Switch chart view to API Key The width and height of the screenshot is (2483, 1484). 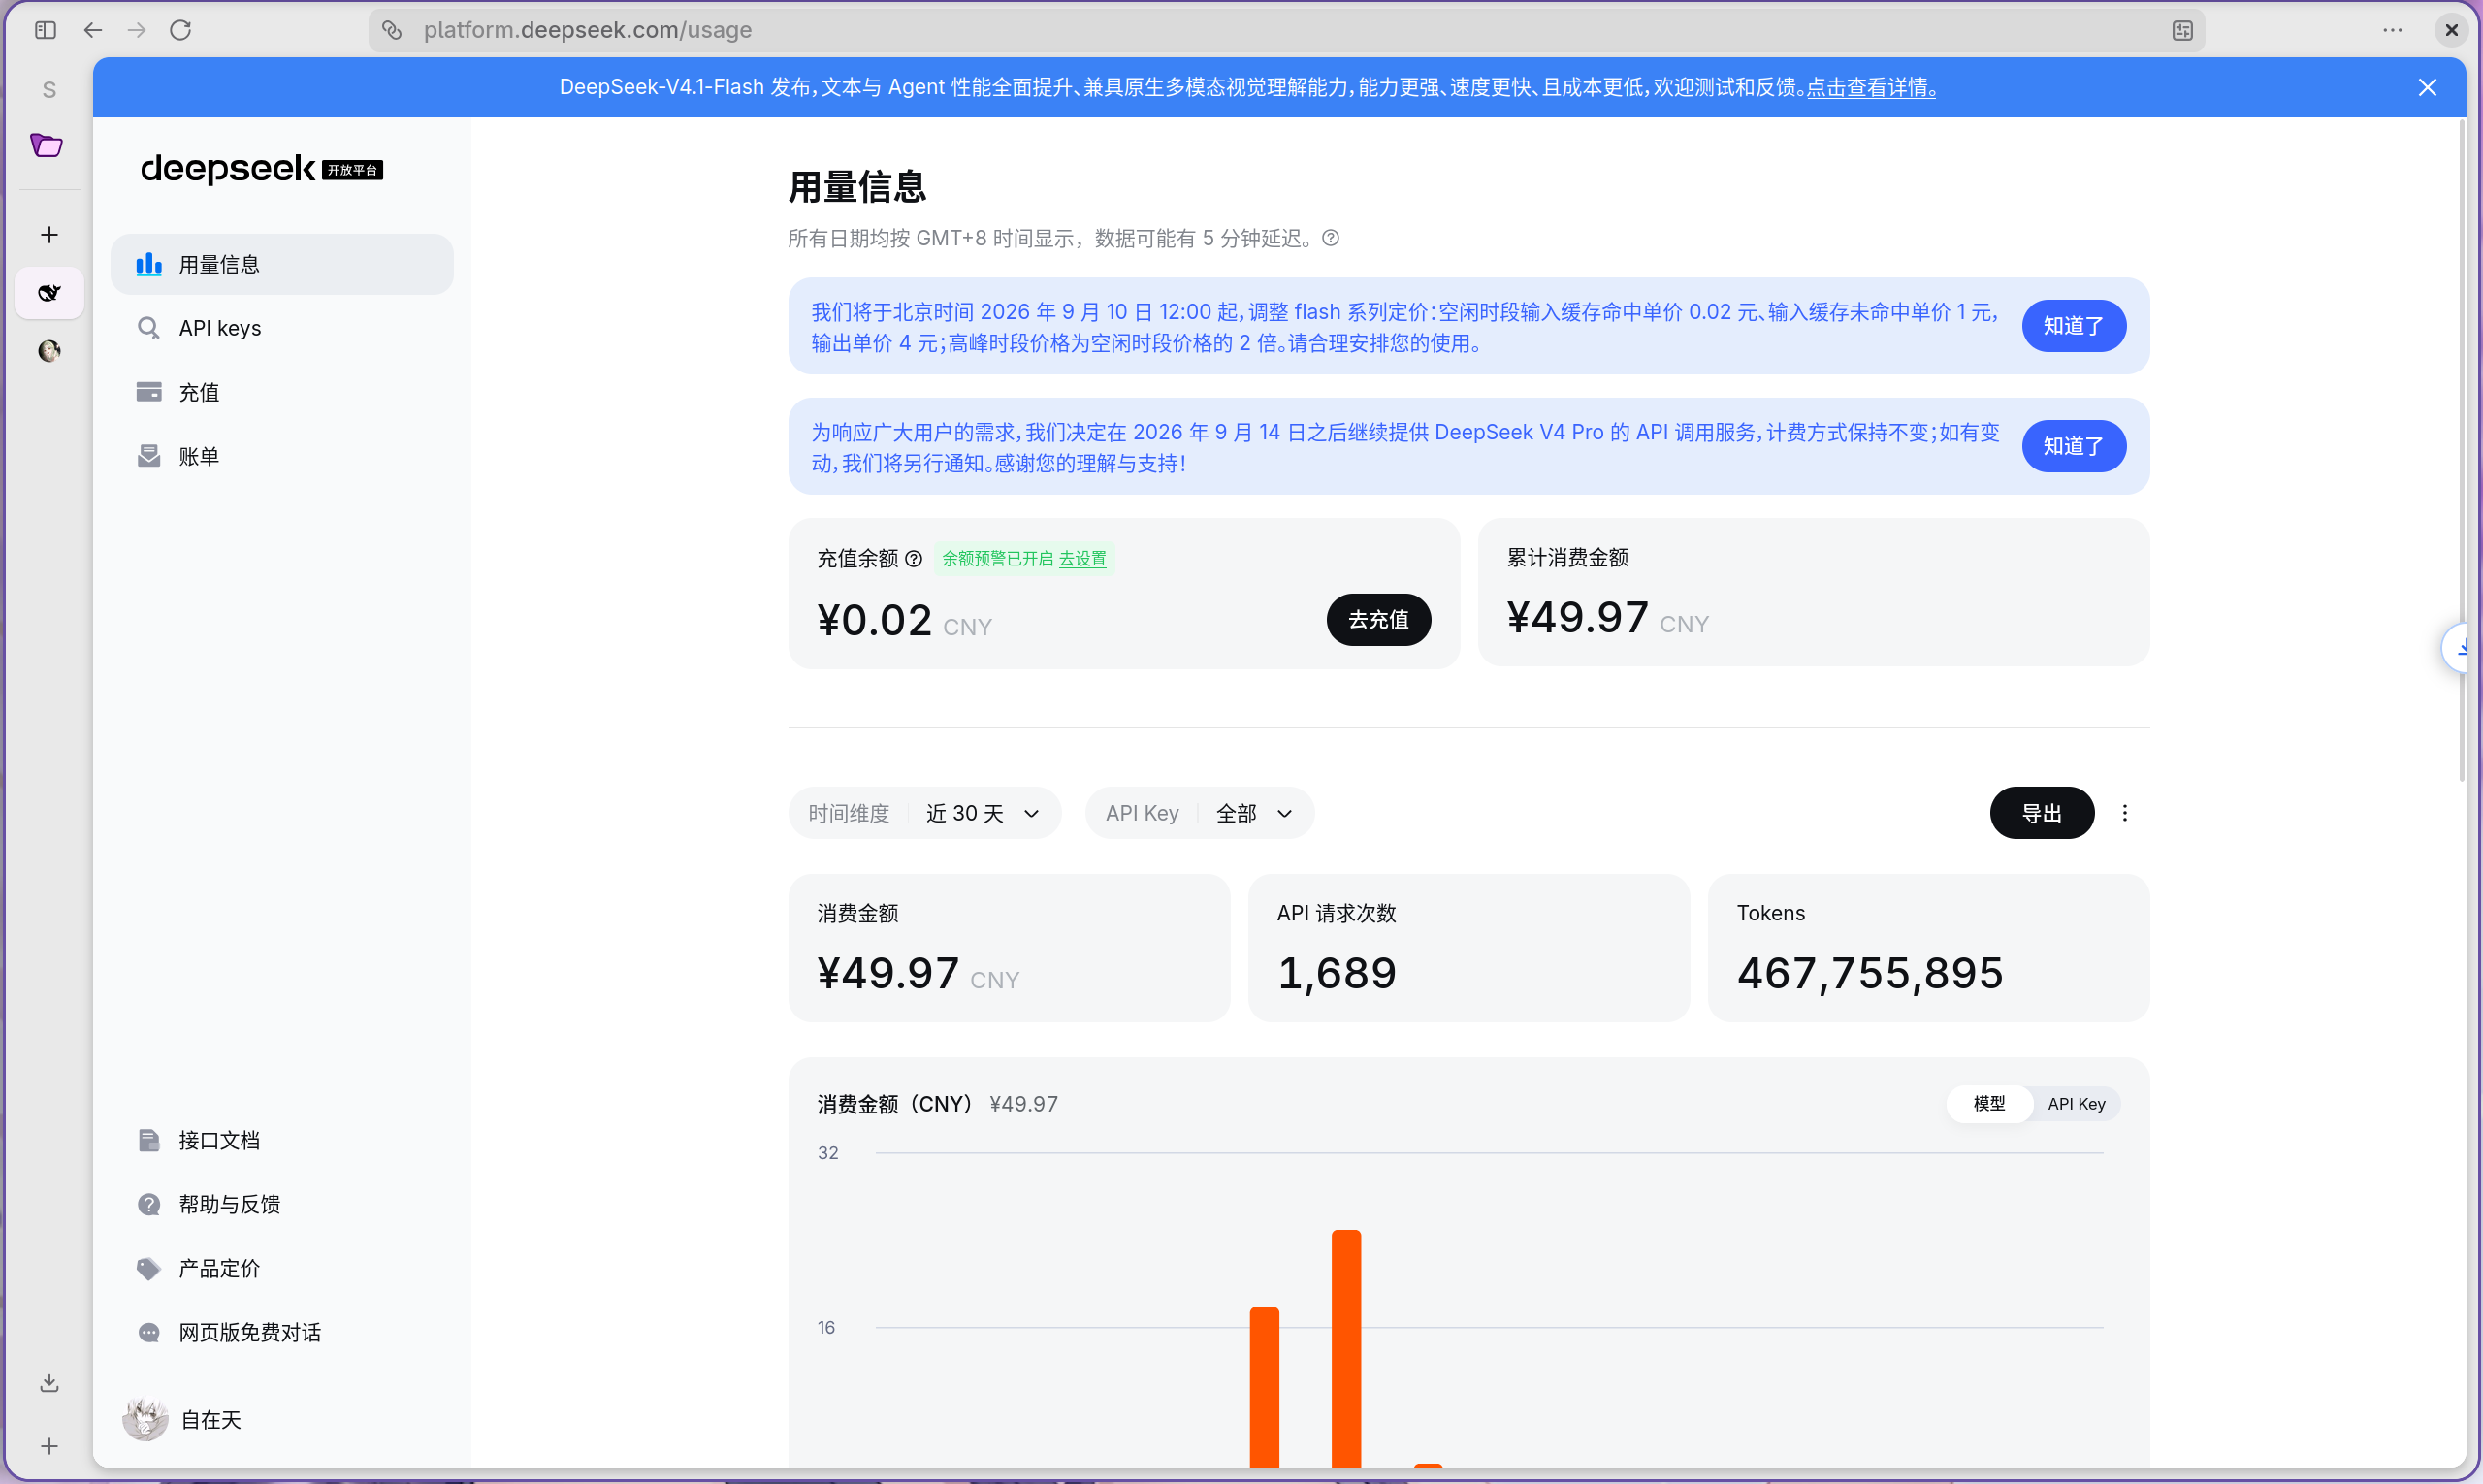2076,1103
